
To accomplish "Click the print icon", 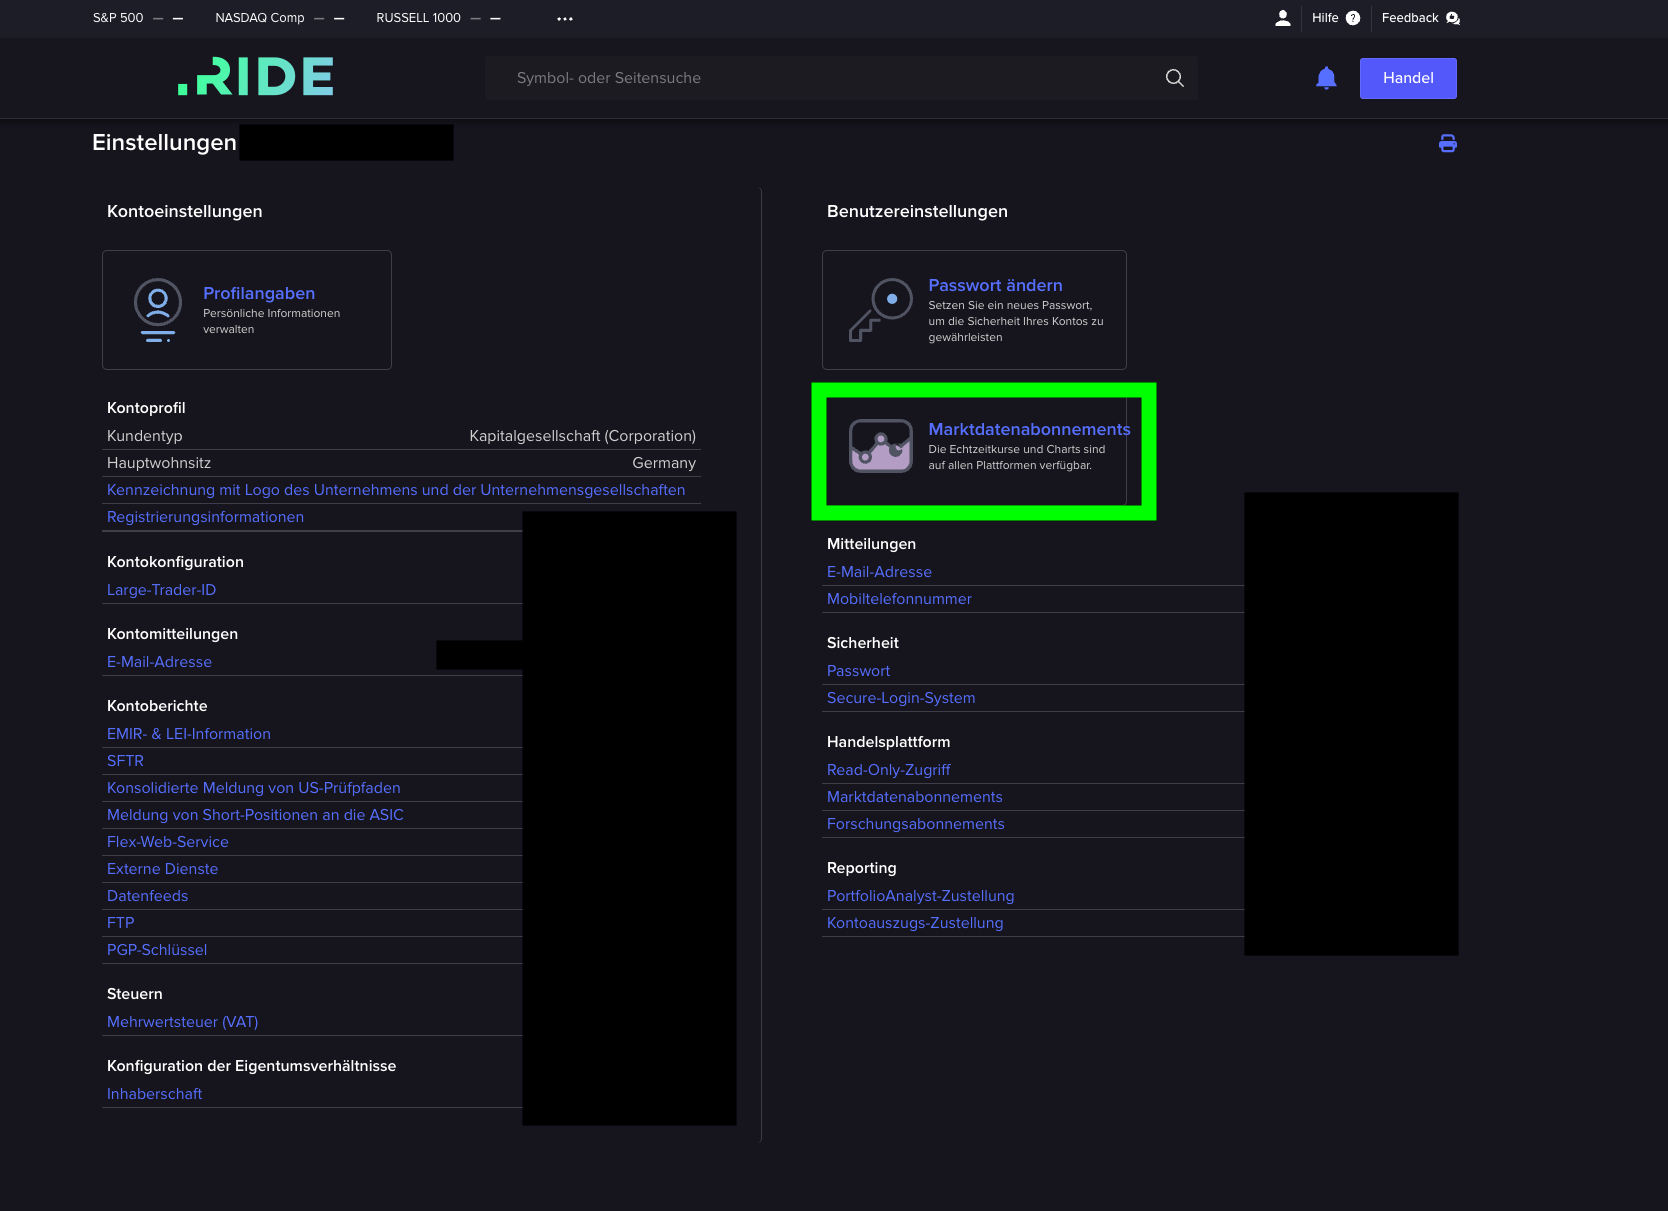I will pyautogui.click(x=1447, y=143).
